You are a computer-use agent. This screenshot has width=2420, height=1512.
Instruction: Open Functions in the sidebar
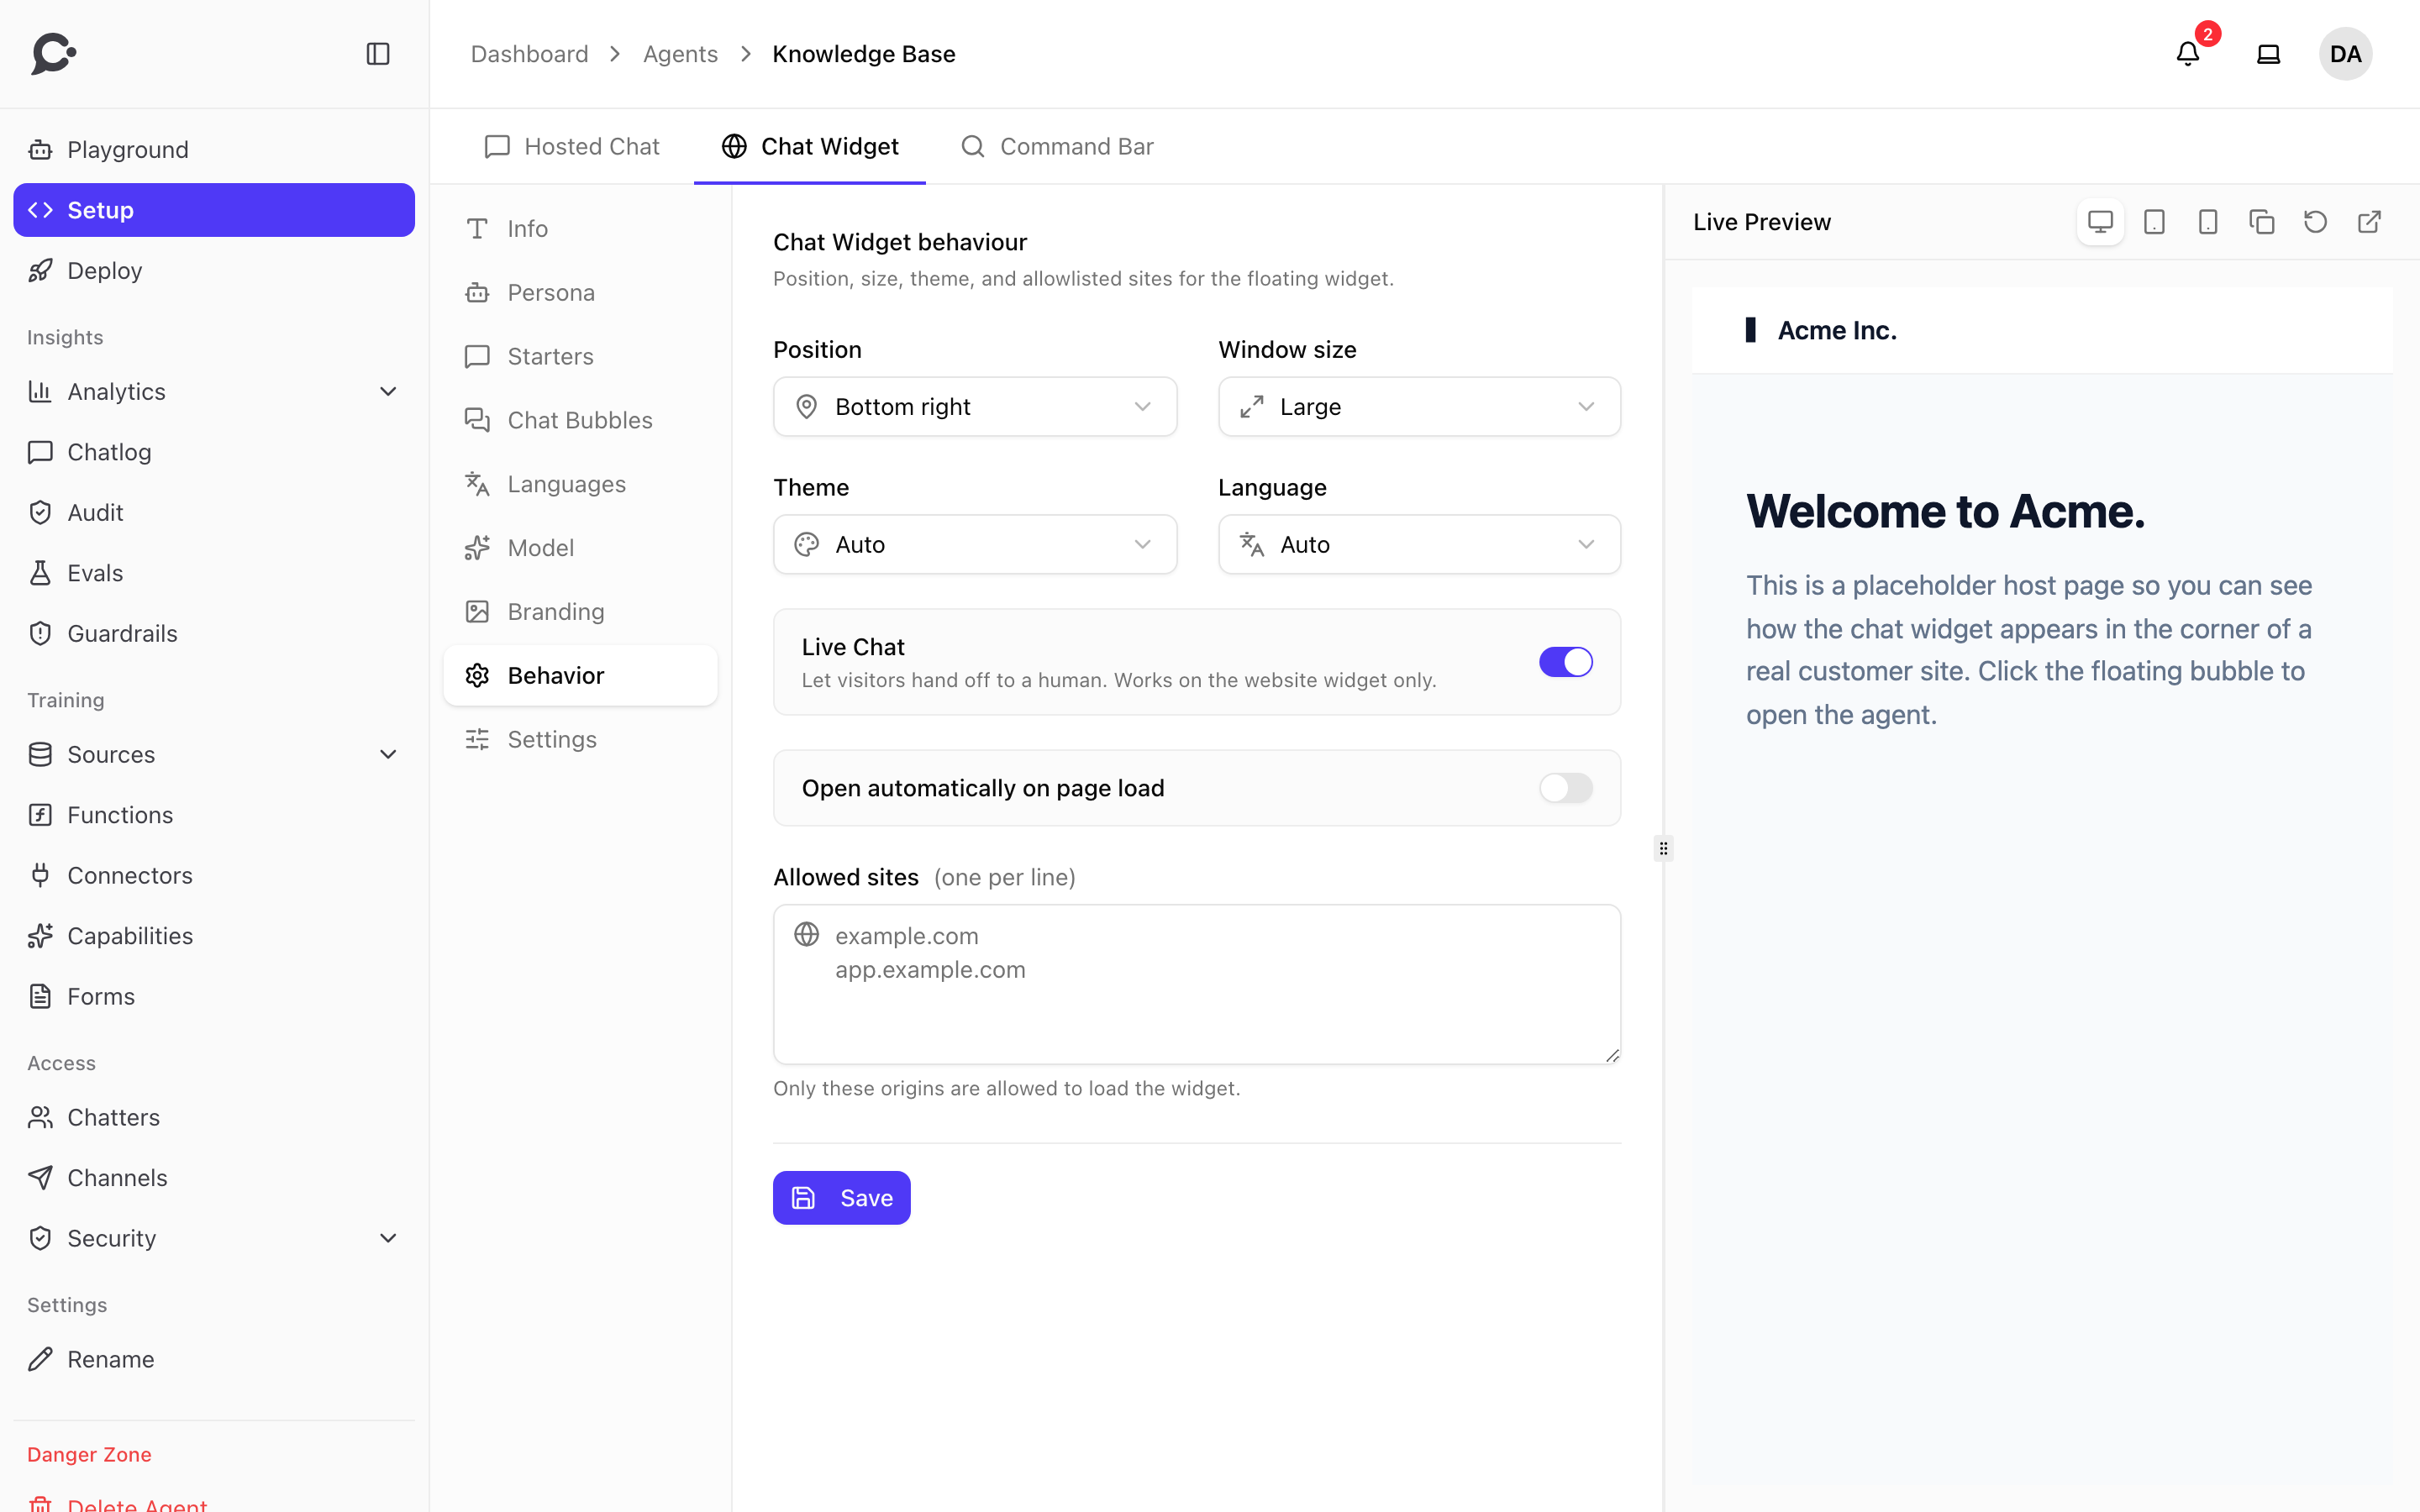[214, 815]
